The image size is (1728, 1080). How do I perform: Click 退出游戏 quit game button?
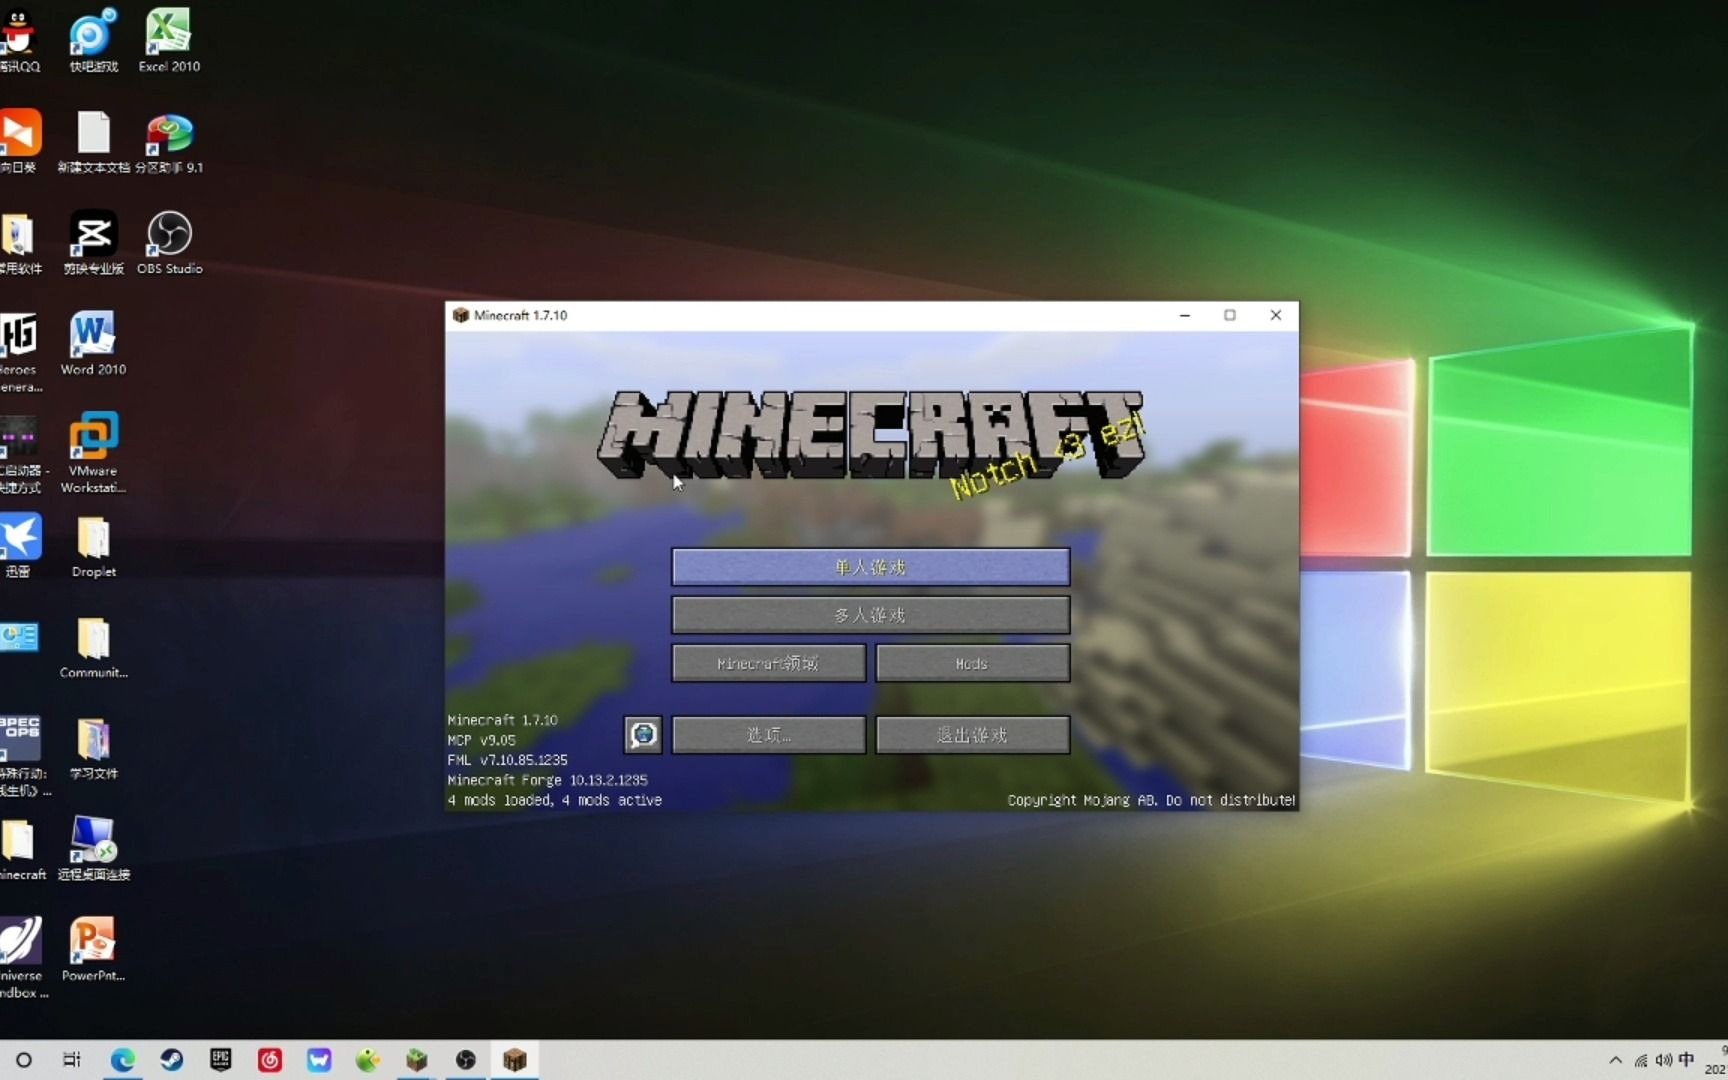click(x=972, y=735)
